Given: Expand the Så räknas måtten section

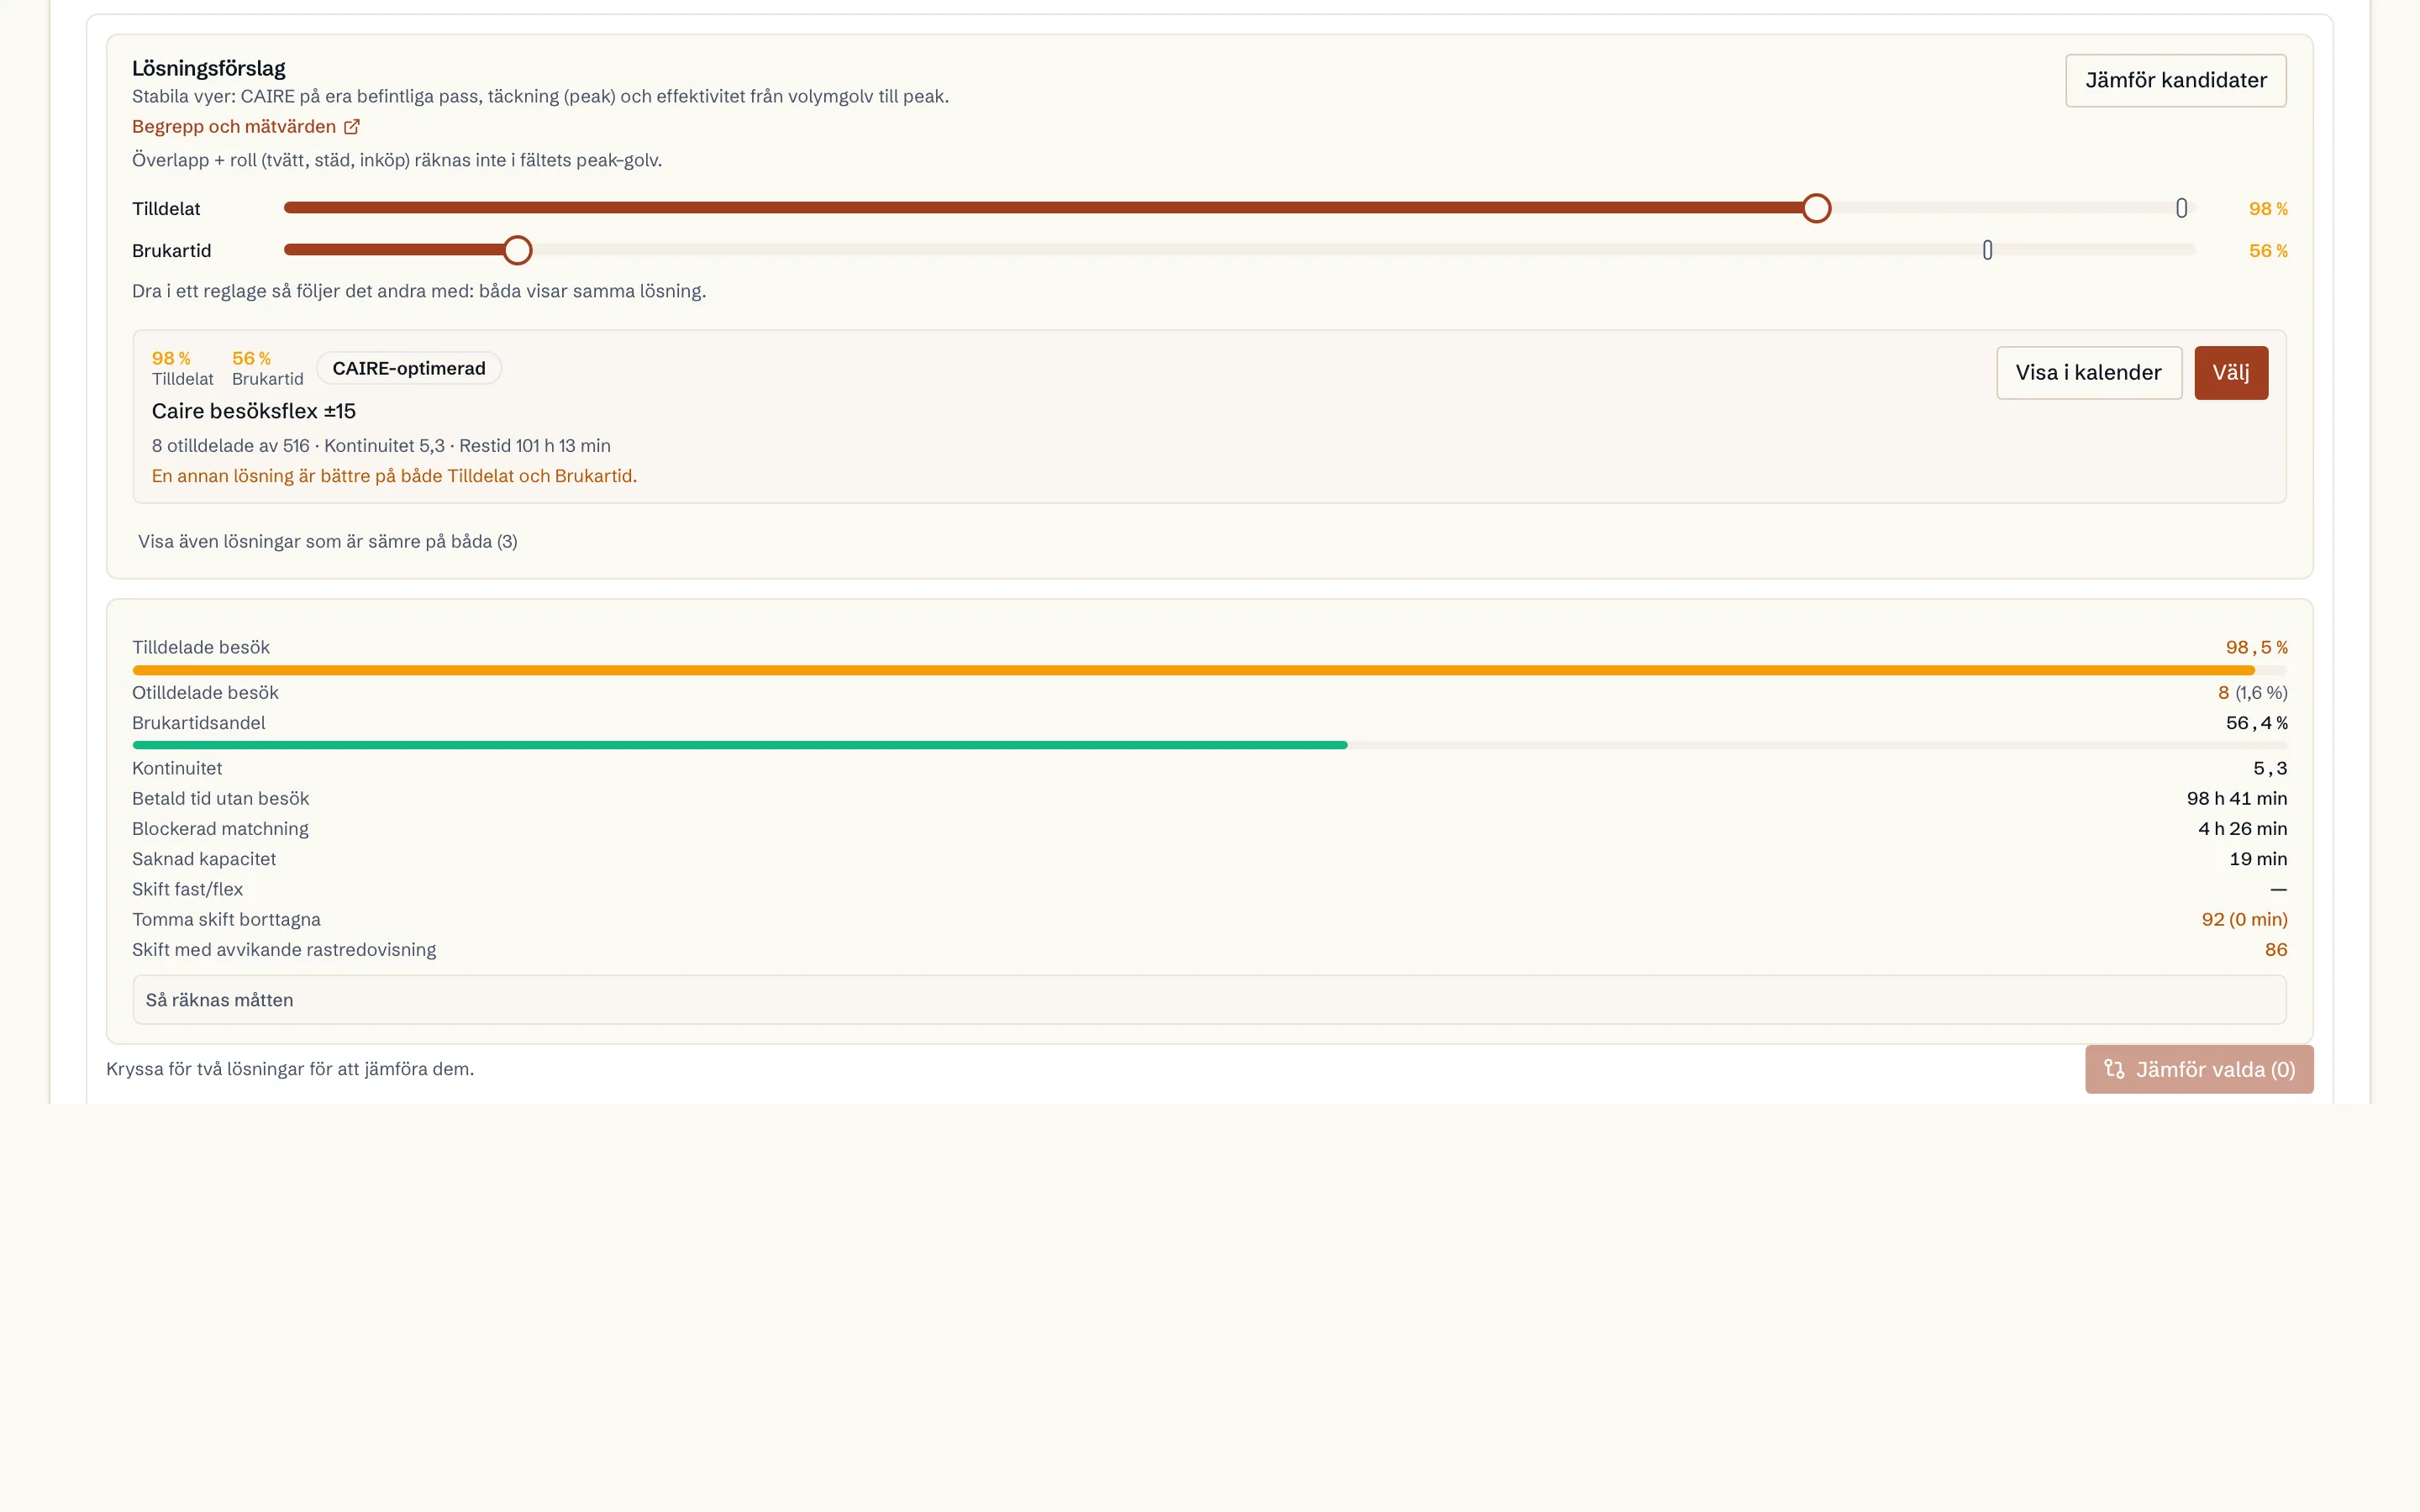Looking at the screenshot, I should tap(1209, 1000).
